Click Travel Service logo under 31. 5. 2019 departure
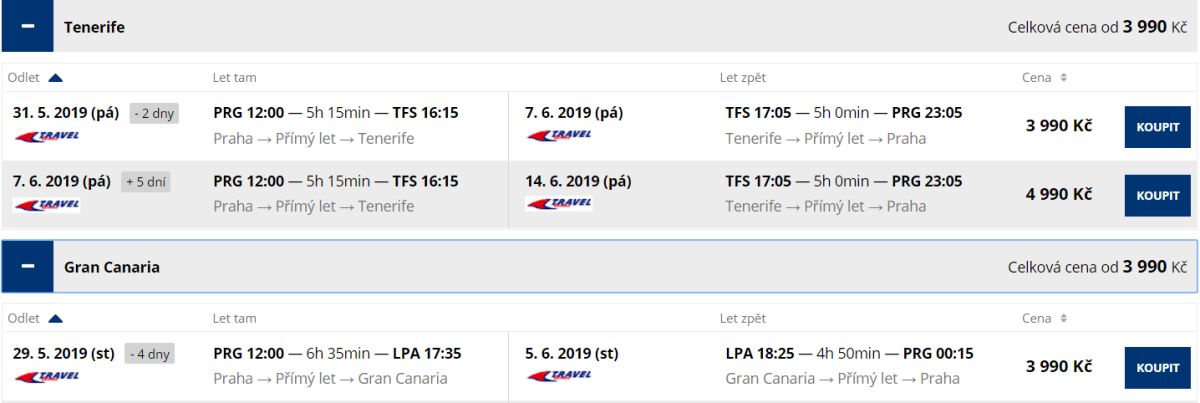 pyautogui.click(x=46, y=136)
